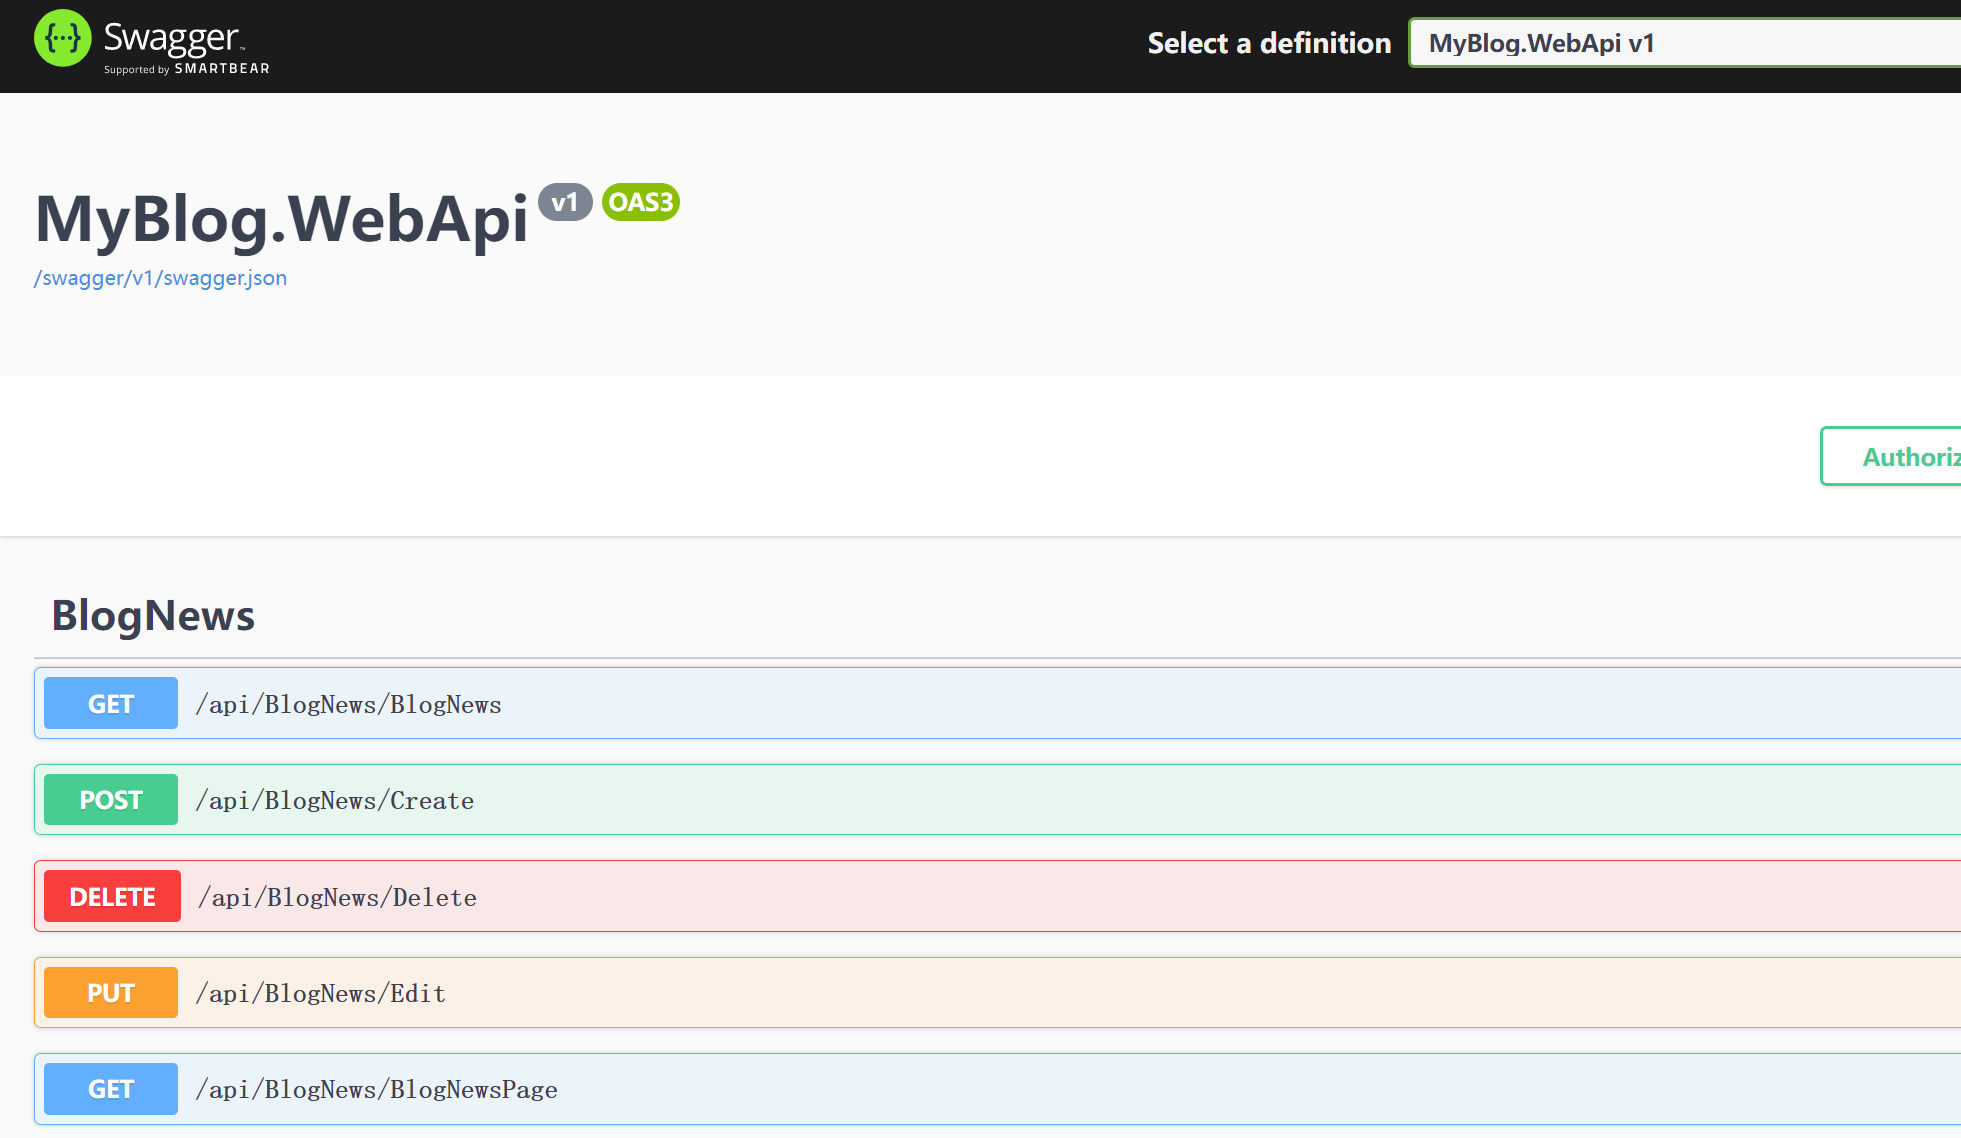Viewport: 1961px width, 1138px height.
Task: Click the OAS3 green badge
Action: (x=640, y=202)
